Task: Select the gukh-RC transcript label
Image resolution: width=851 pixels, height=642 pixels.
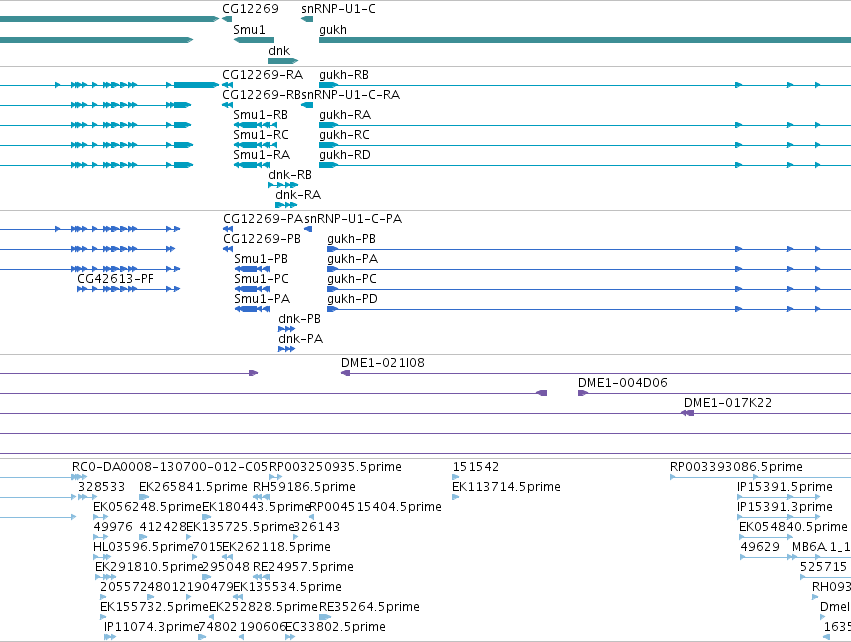Action: point(344,135)
